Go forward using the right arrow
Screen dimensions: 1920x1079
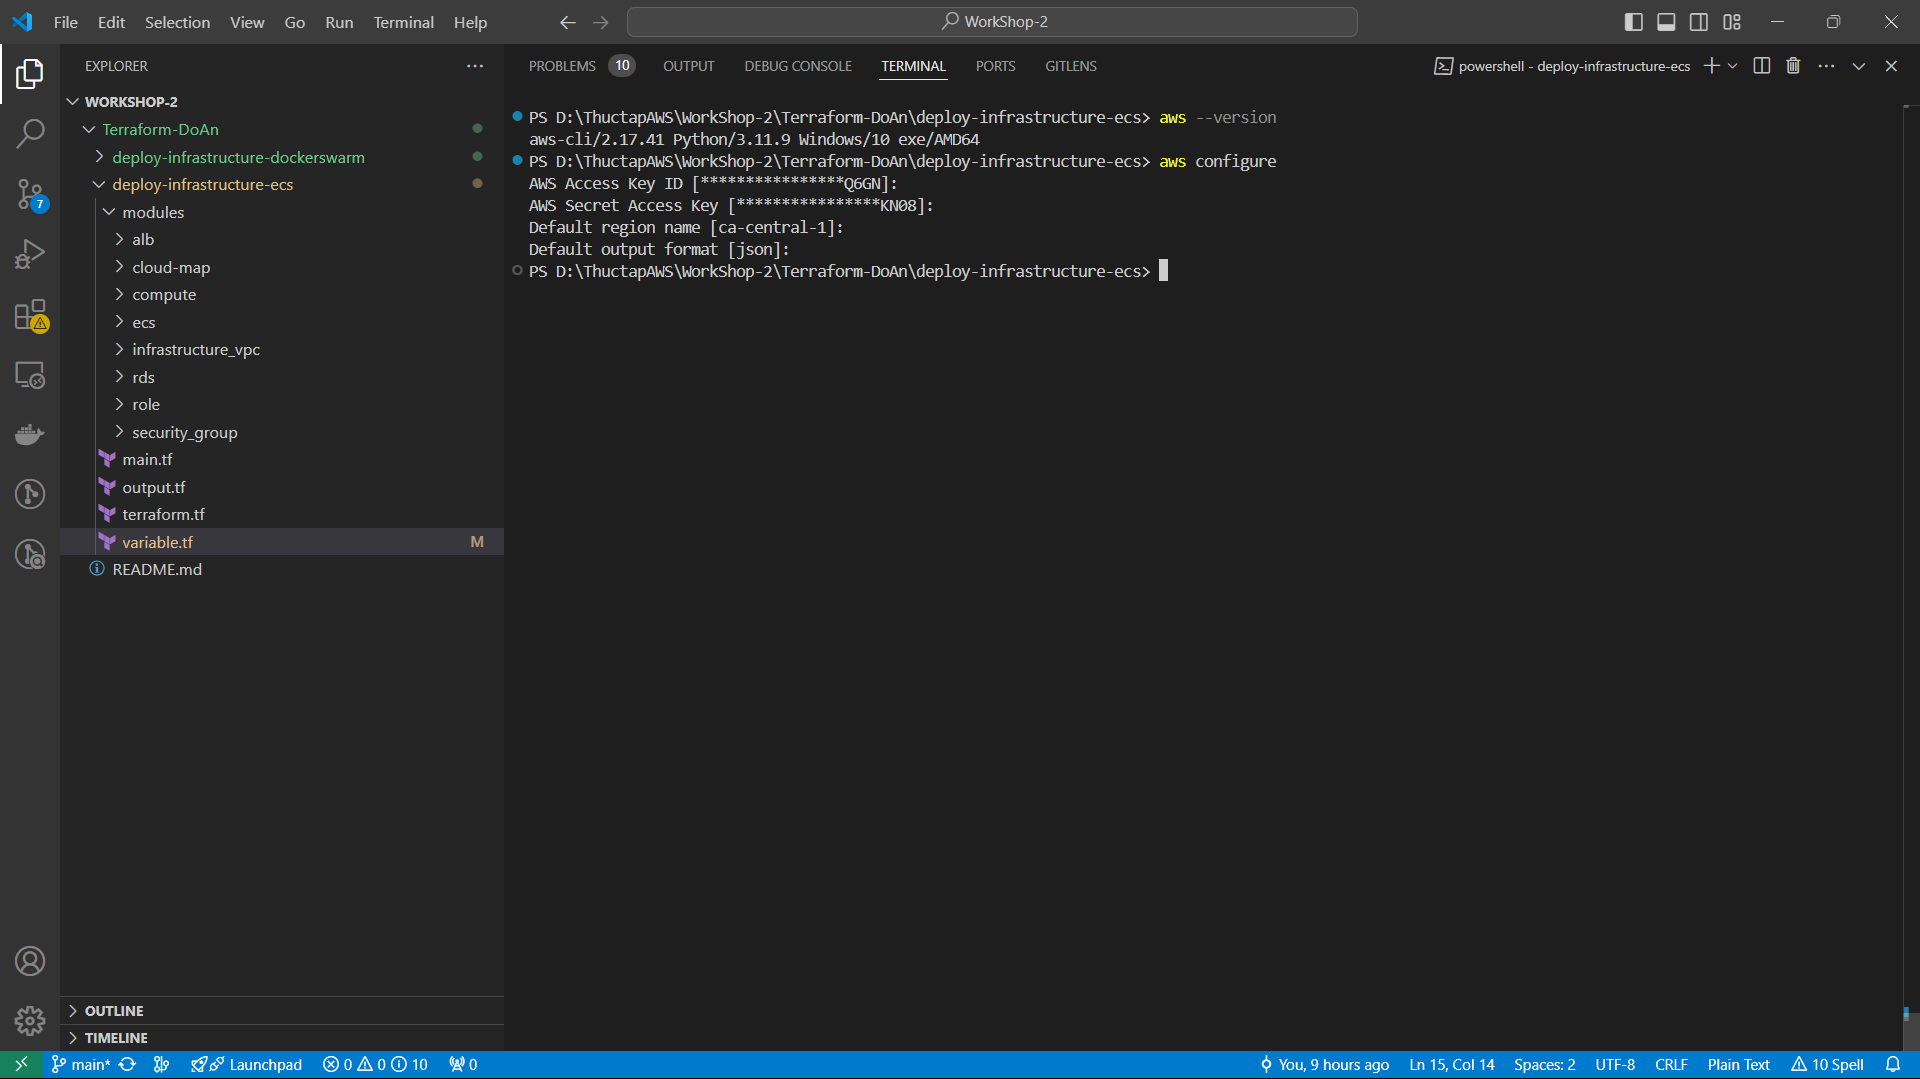tap(600, 22)
